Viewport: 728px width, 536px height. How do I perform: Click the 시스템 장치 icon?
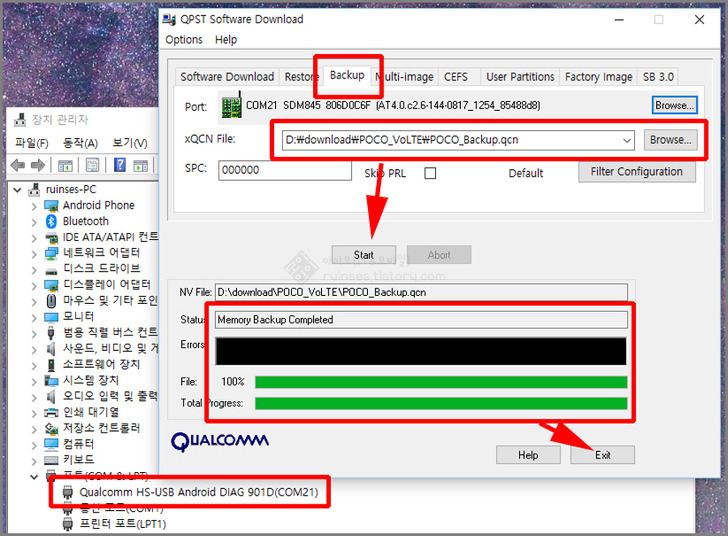(51, 380)
